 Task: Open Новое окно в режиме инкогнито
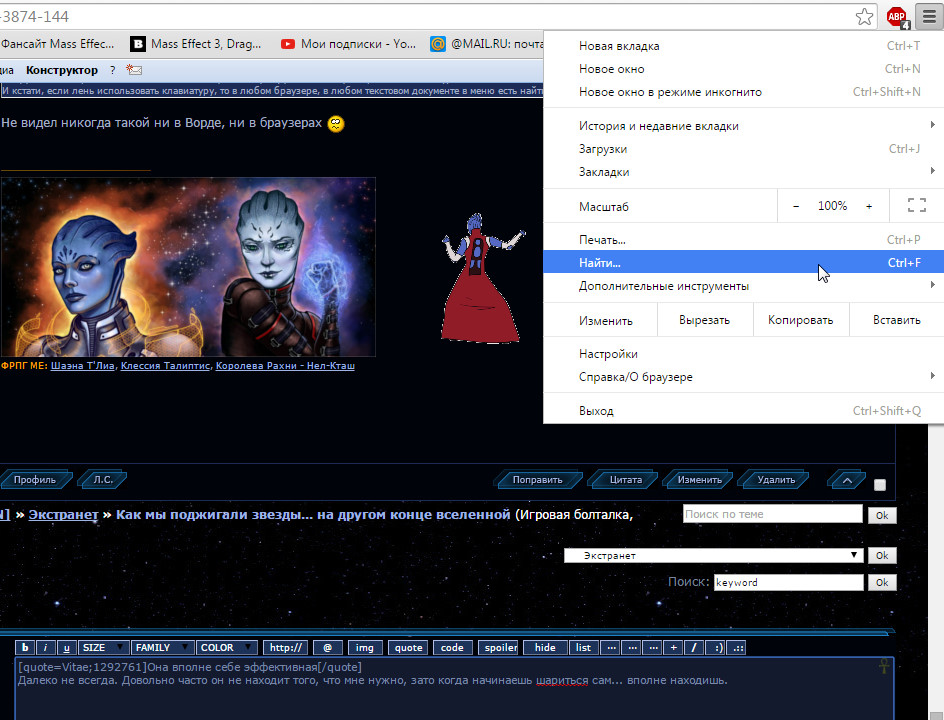click(744, 92)
